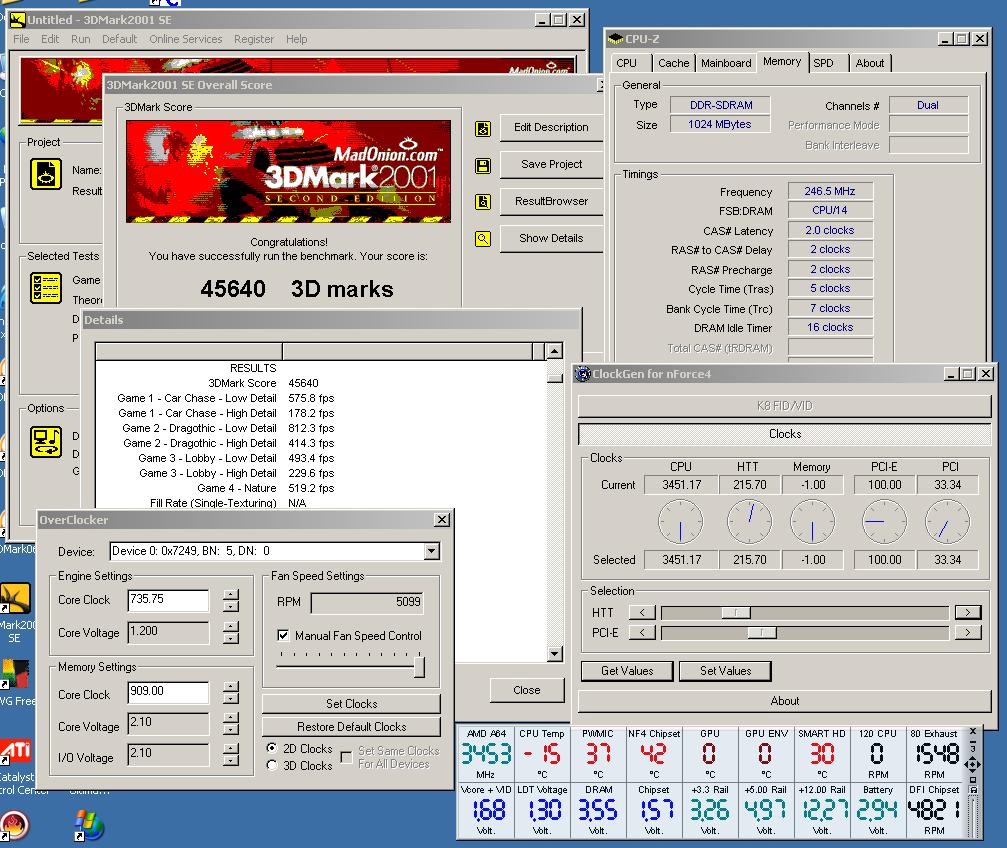Close the OverClocker window
1007x848 pixels.
442,520
